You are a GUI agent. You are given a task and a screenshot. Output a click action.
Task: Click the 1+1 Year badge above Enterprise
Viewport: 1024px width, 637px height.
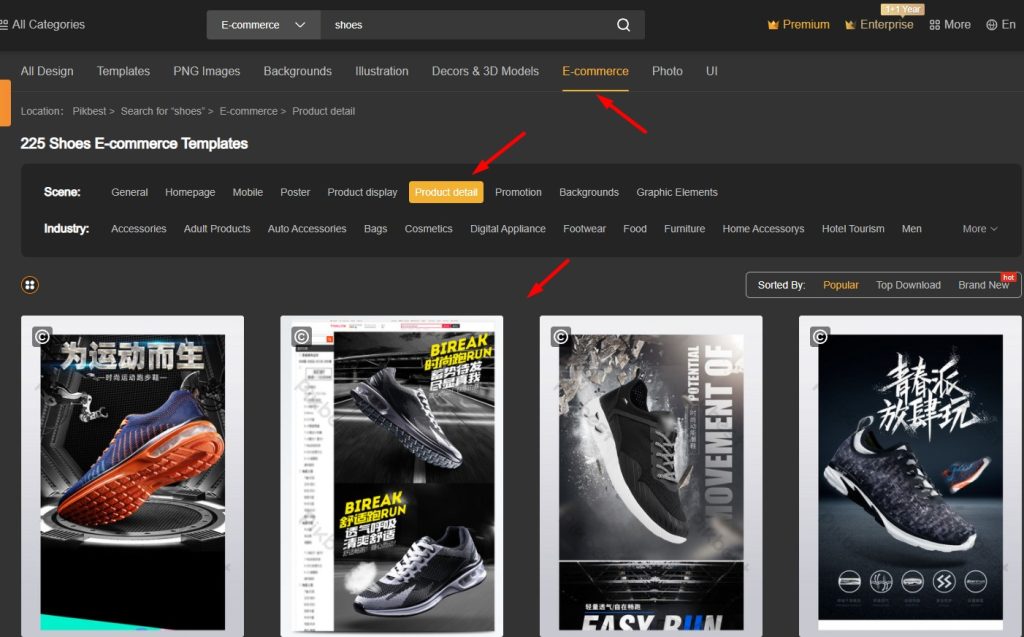pos(903,9)
